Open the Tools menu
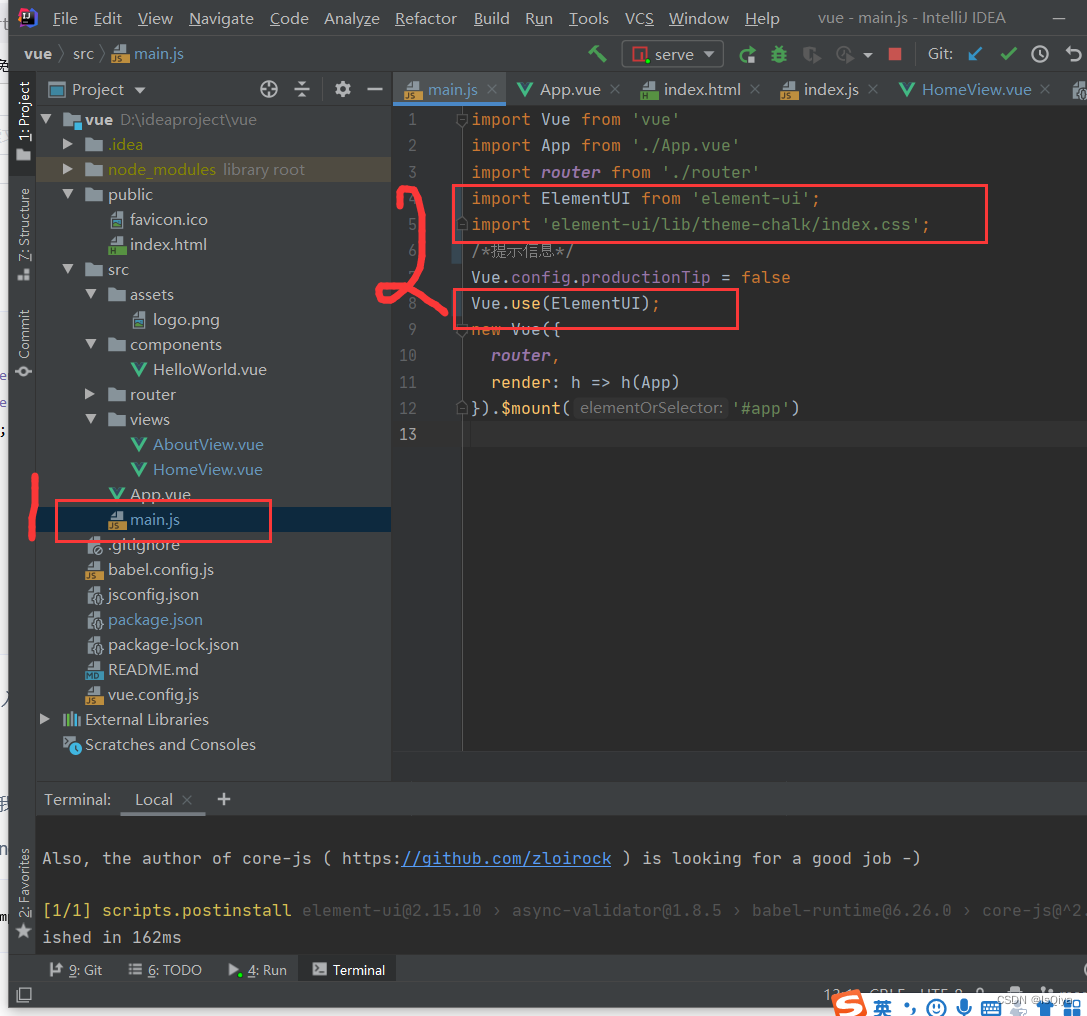This screenshot has height=1016, width=1087. pos(589,19)
